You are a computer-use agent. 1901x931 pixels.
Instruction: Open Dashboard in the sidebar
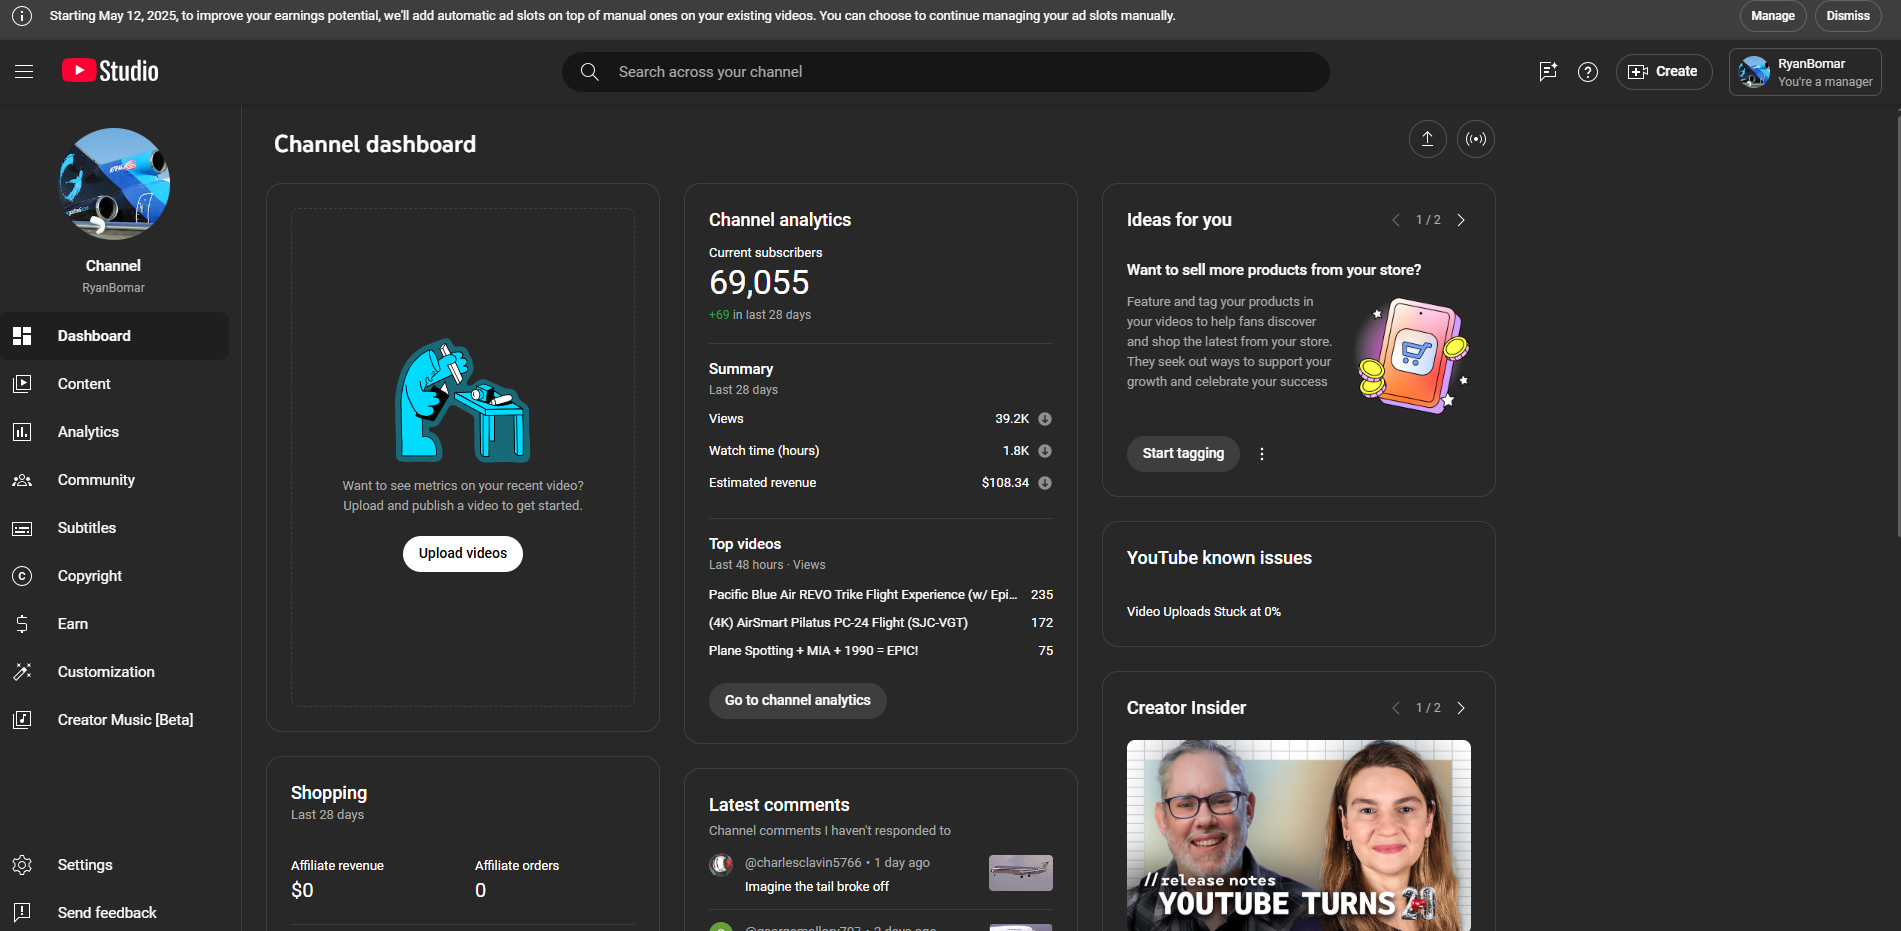[114, 336]
